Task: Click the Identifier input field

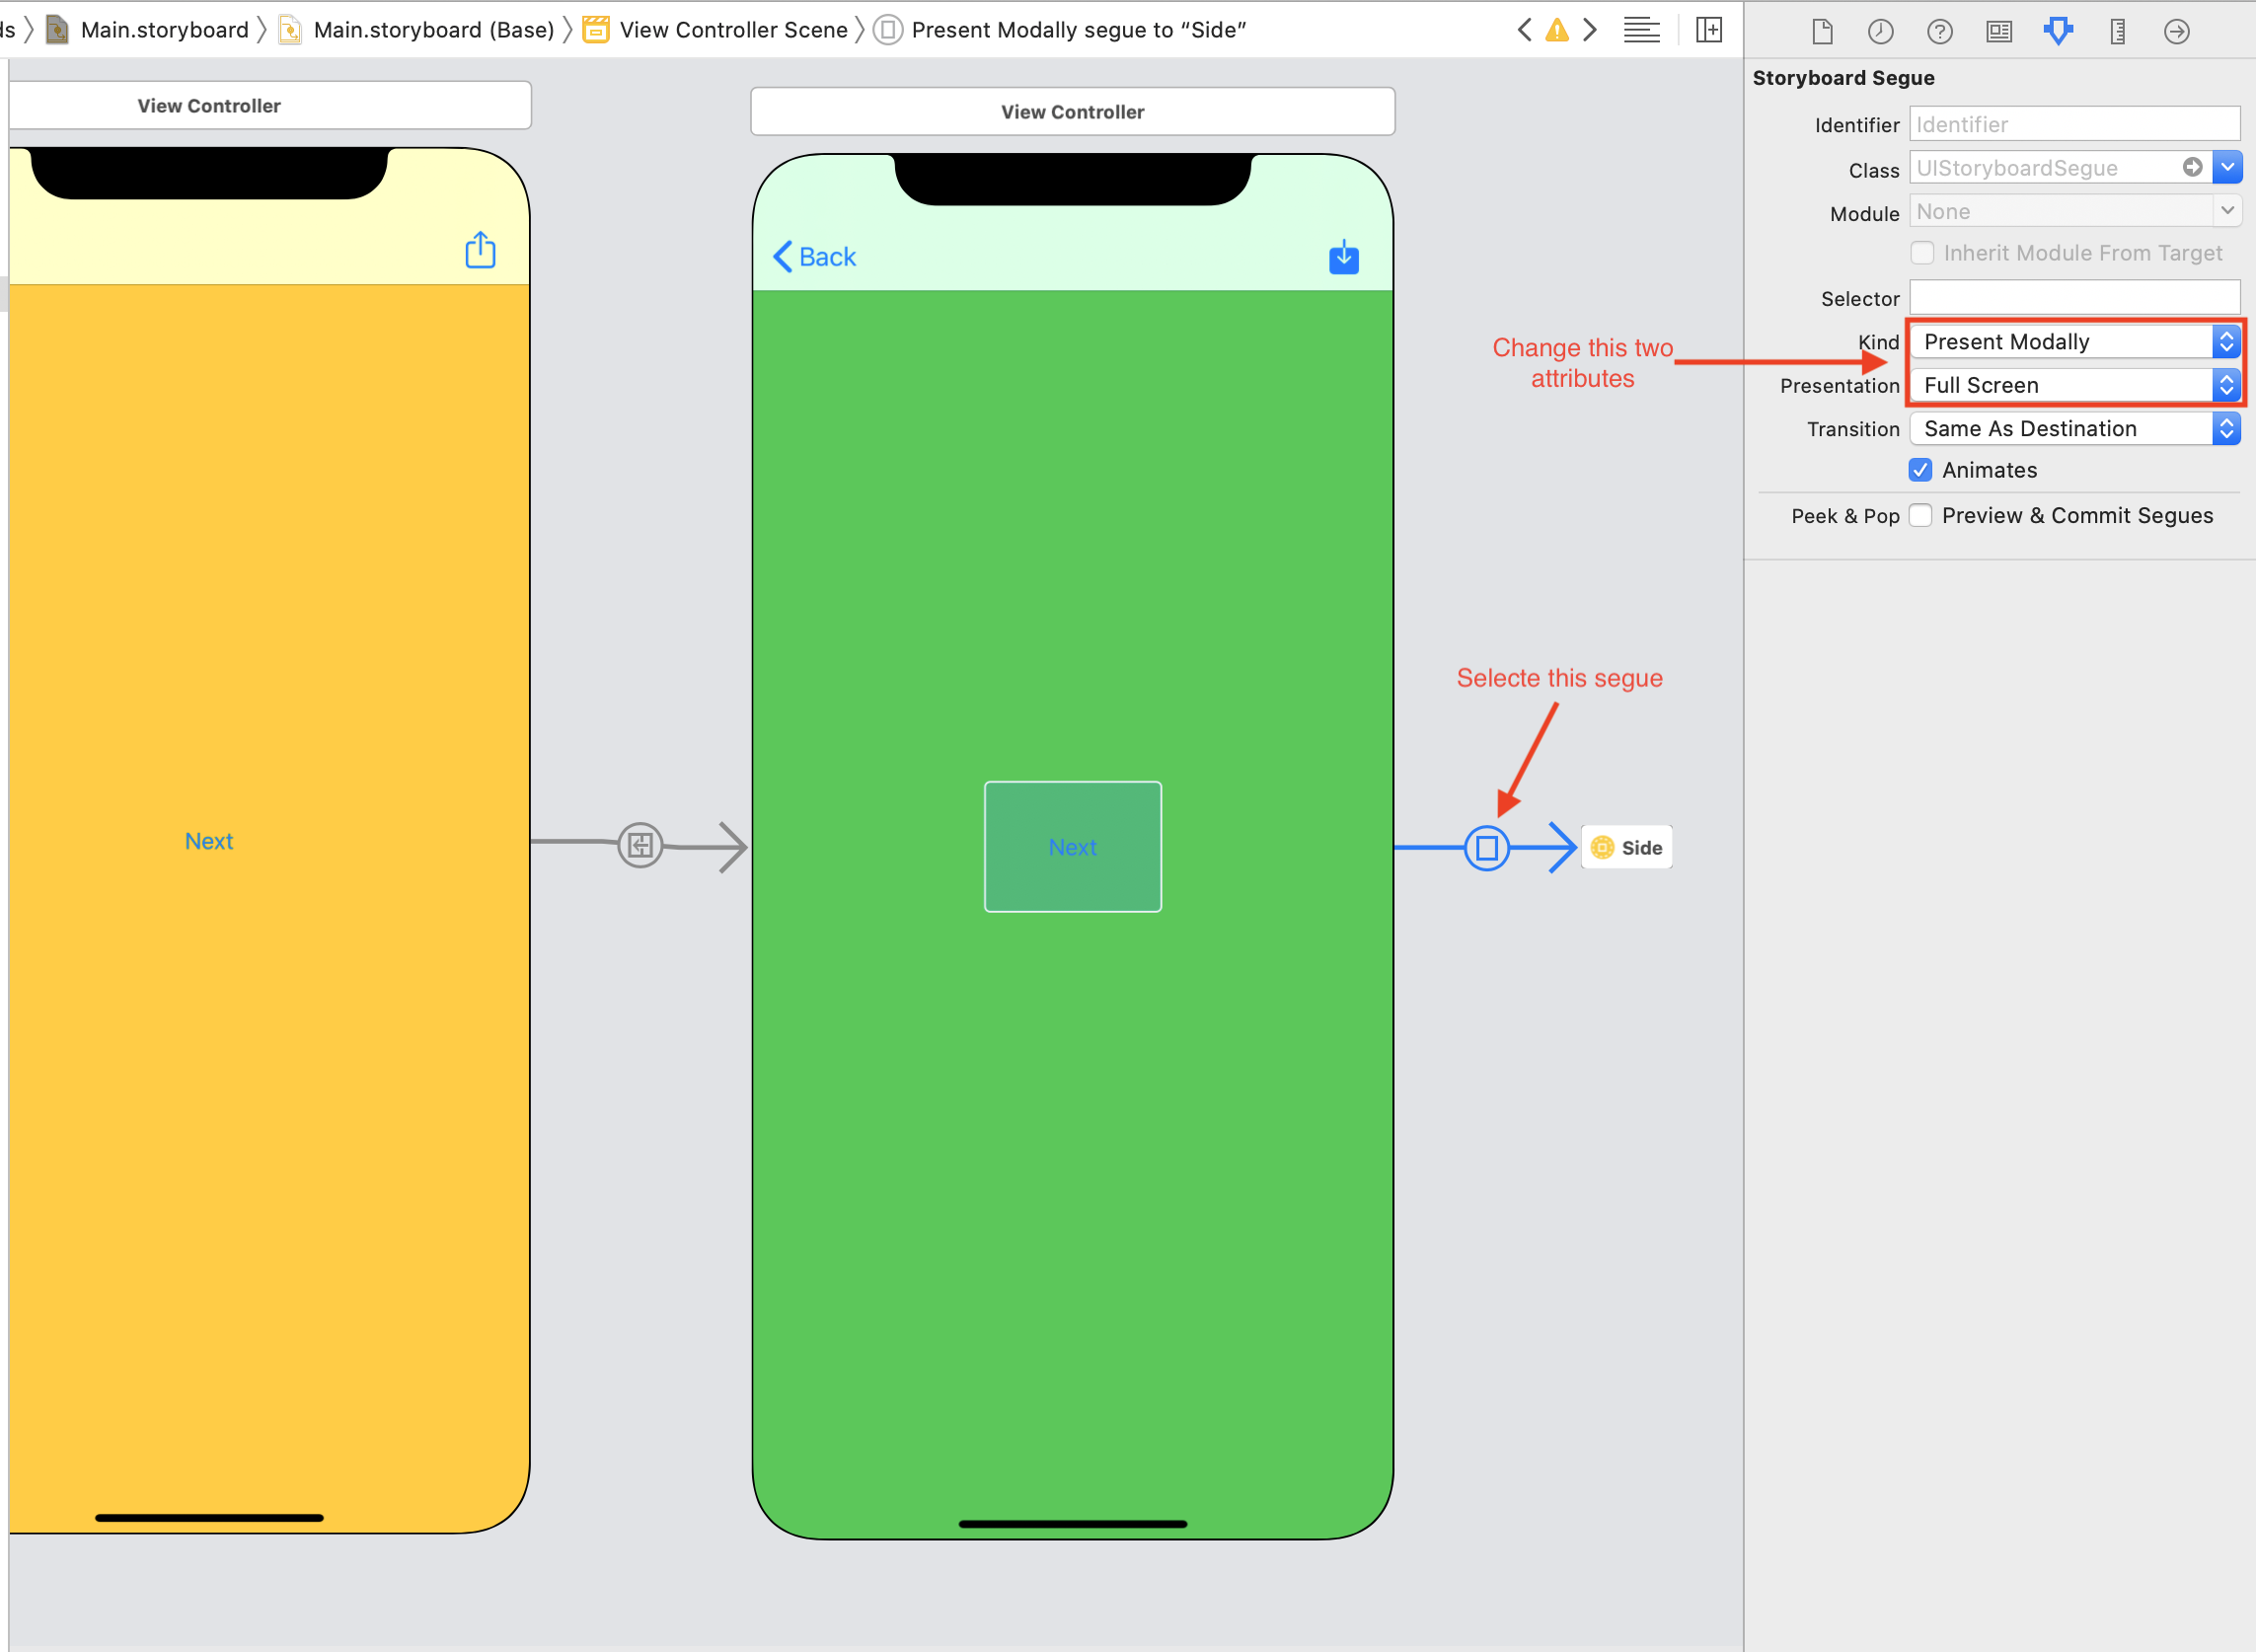Action: click(2075, 122)
